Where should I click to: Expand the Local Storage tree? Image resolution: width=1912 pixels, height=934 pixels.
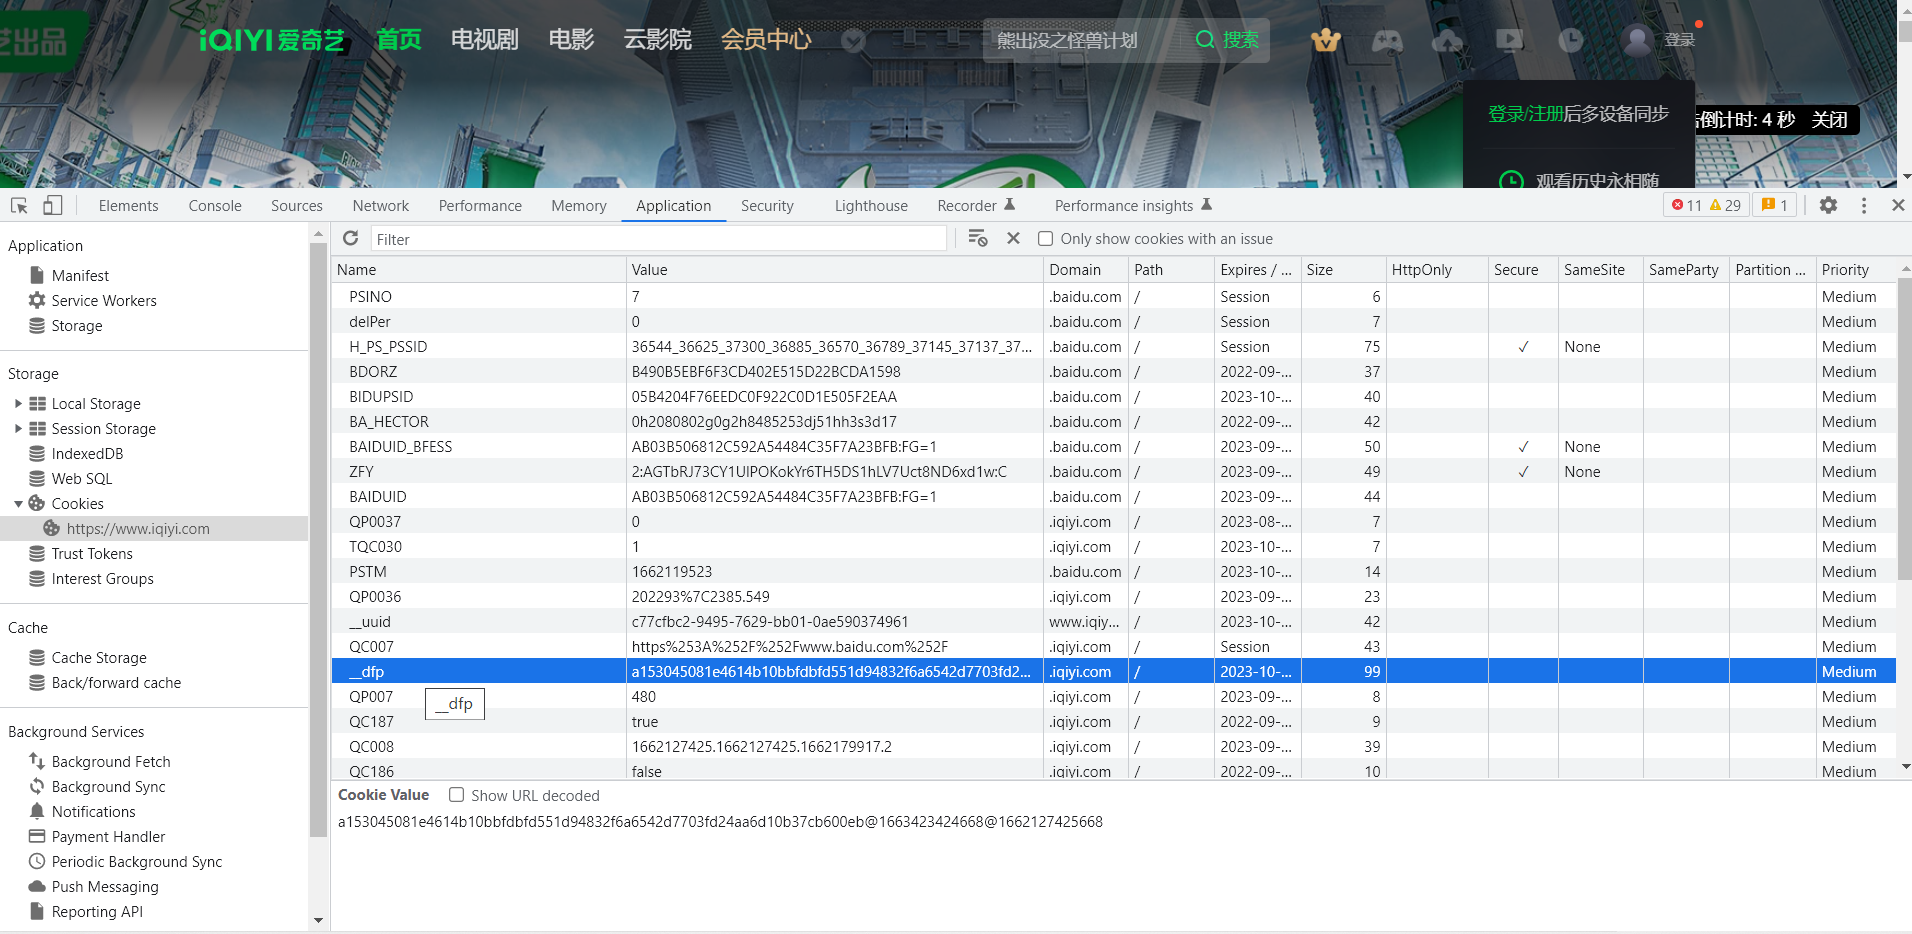[18, 404]
